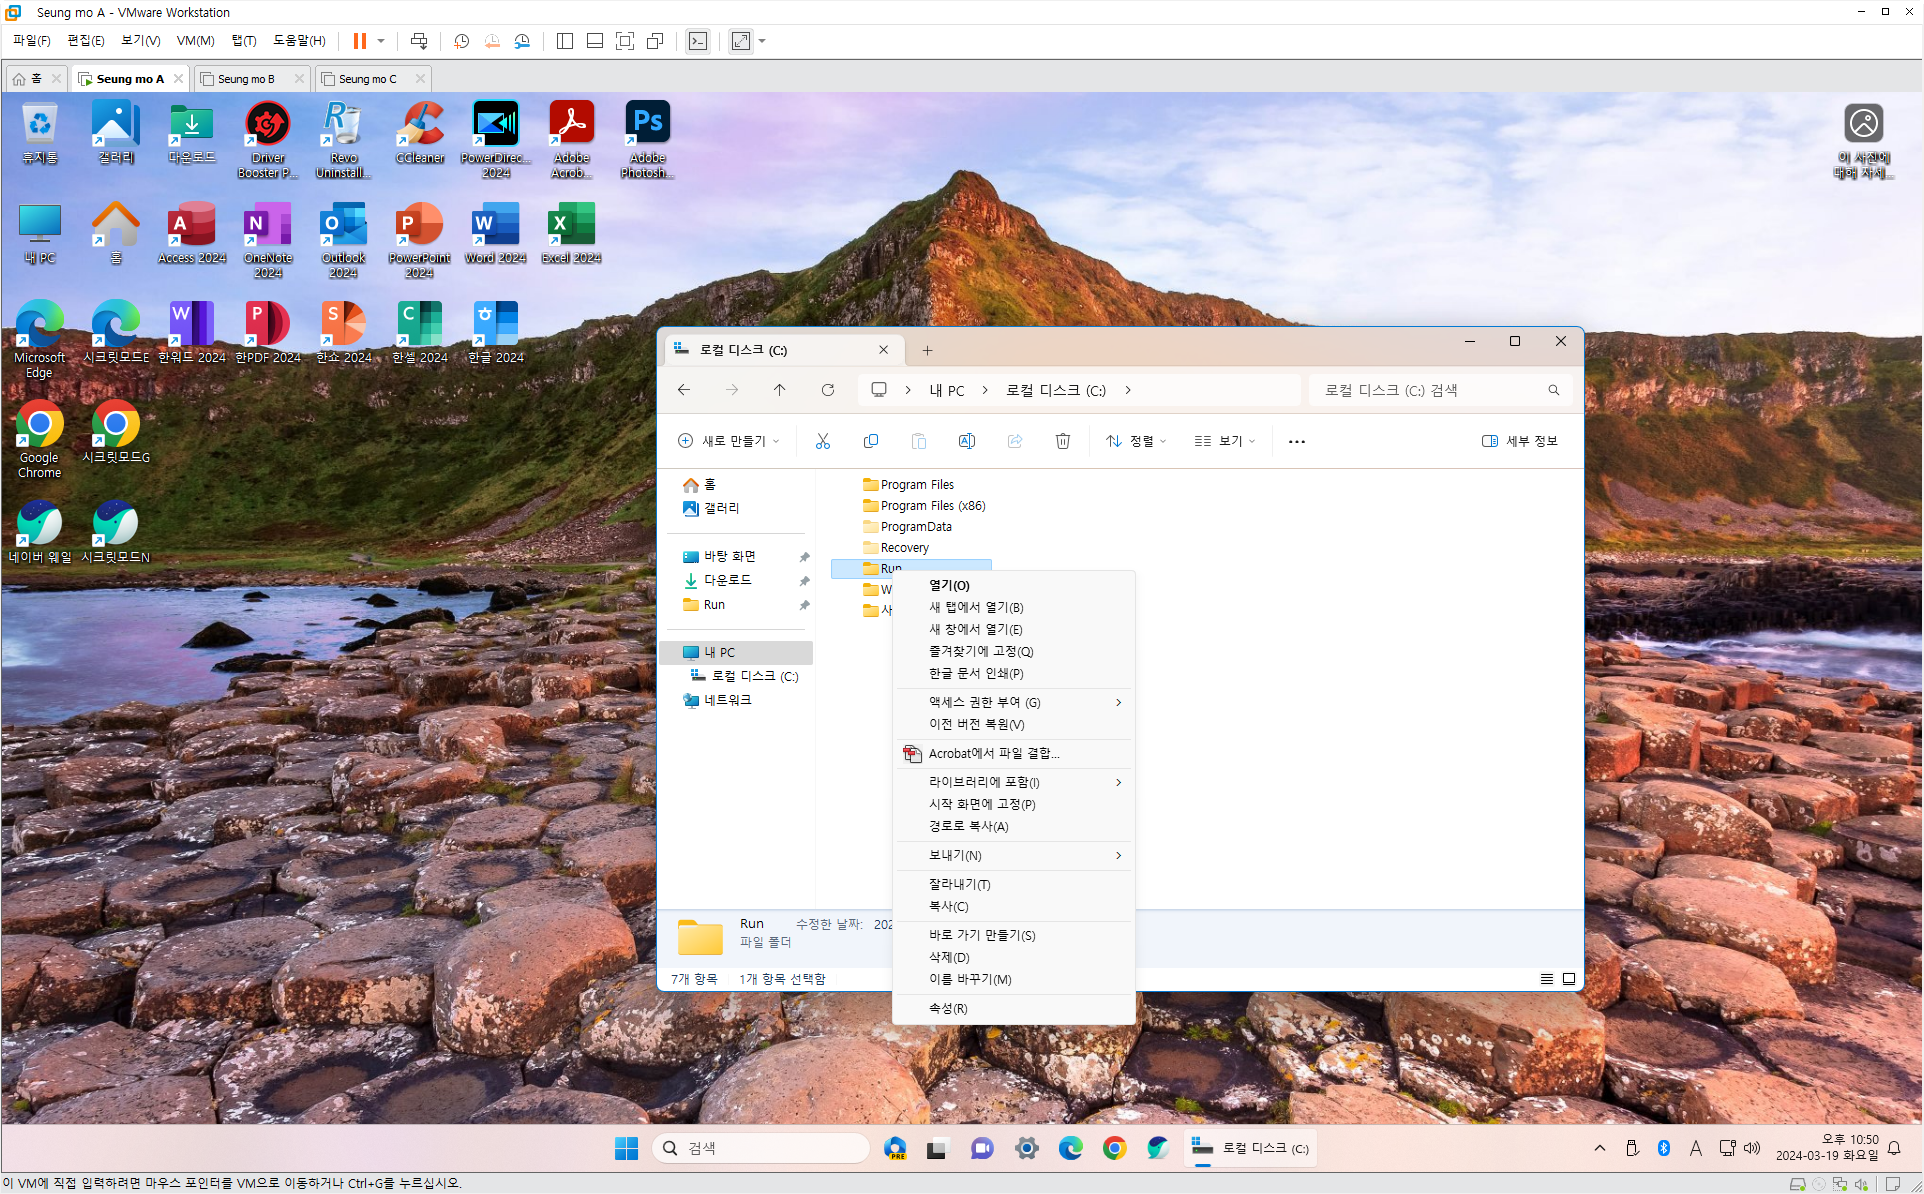Click the 로컬 디스크 (C:) search box
1924x1194 pixels.
(1430, 390)
